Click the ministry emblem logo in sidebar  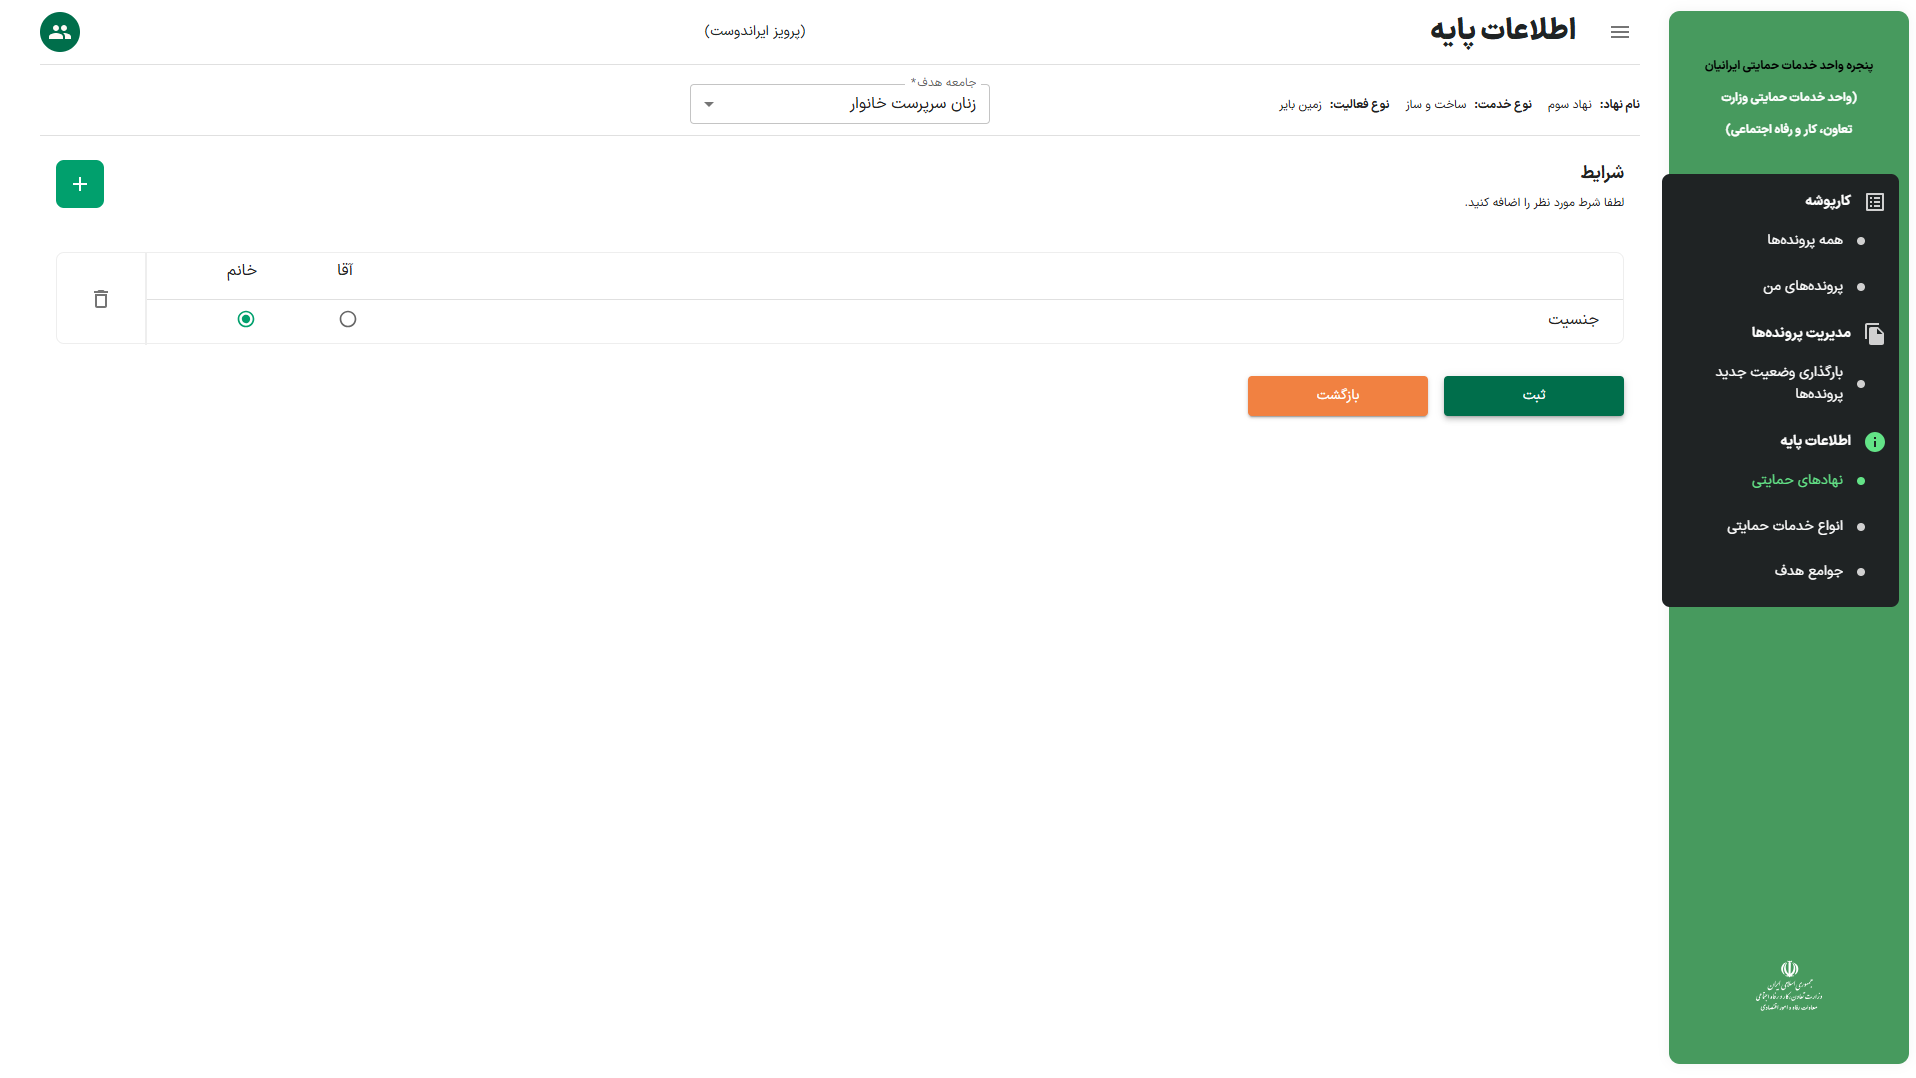coord(1788,986)
